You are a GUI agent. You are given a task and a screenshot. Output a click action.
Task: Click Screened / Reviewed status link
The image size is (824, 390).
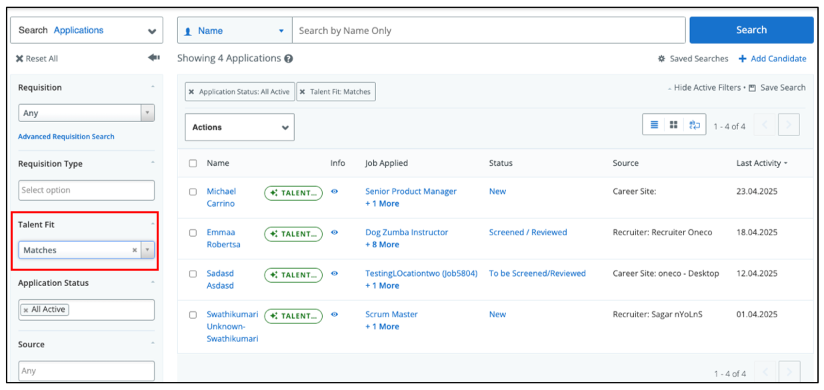528,232
